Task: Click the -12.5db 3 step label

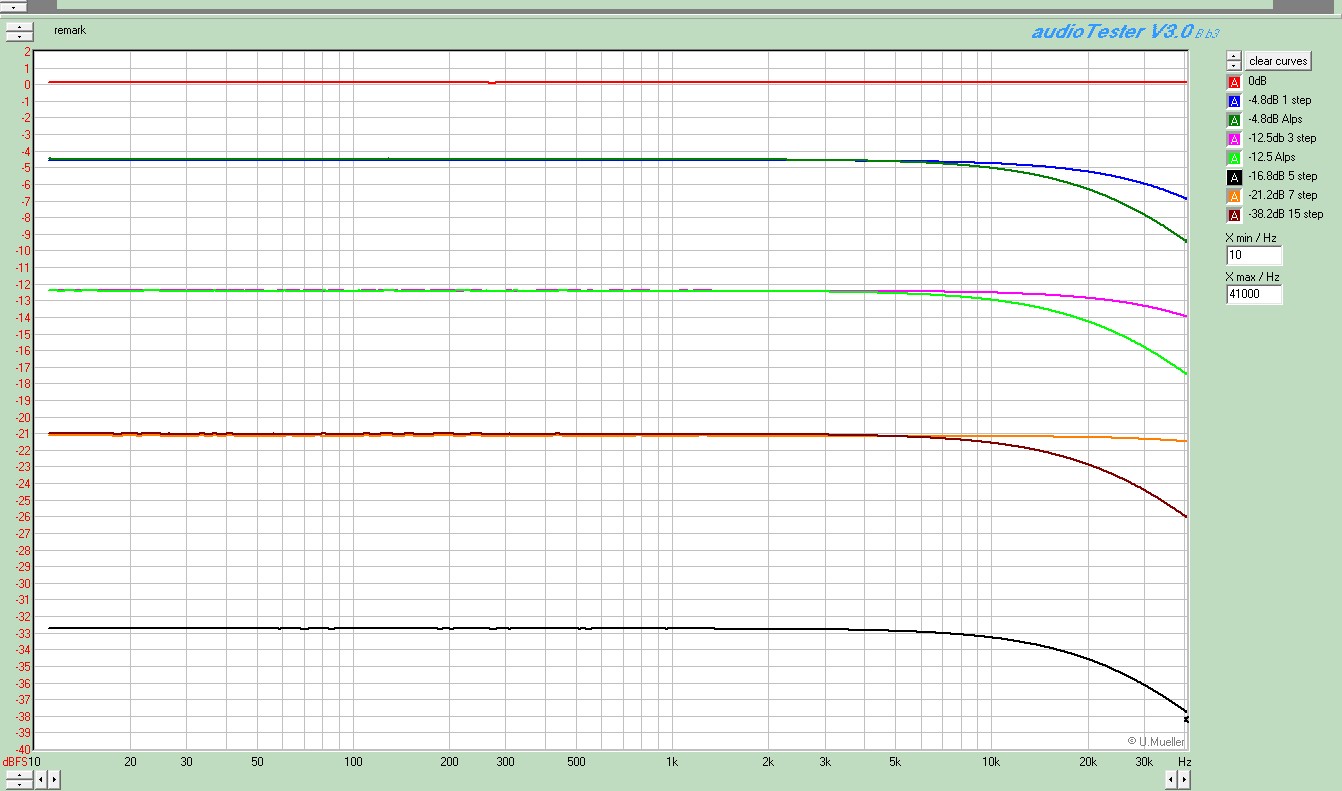Action: 1283,138
